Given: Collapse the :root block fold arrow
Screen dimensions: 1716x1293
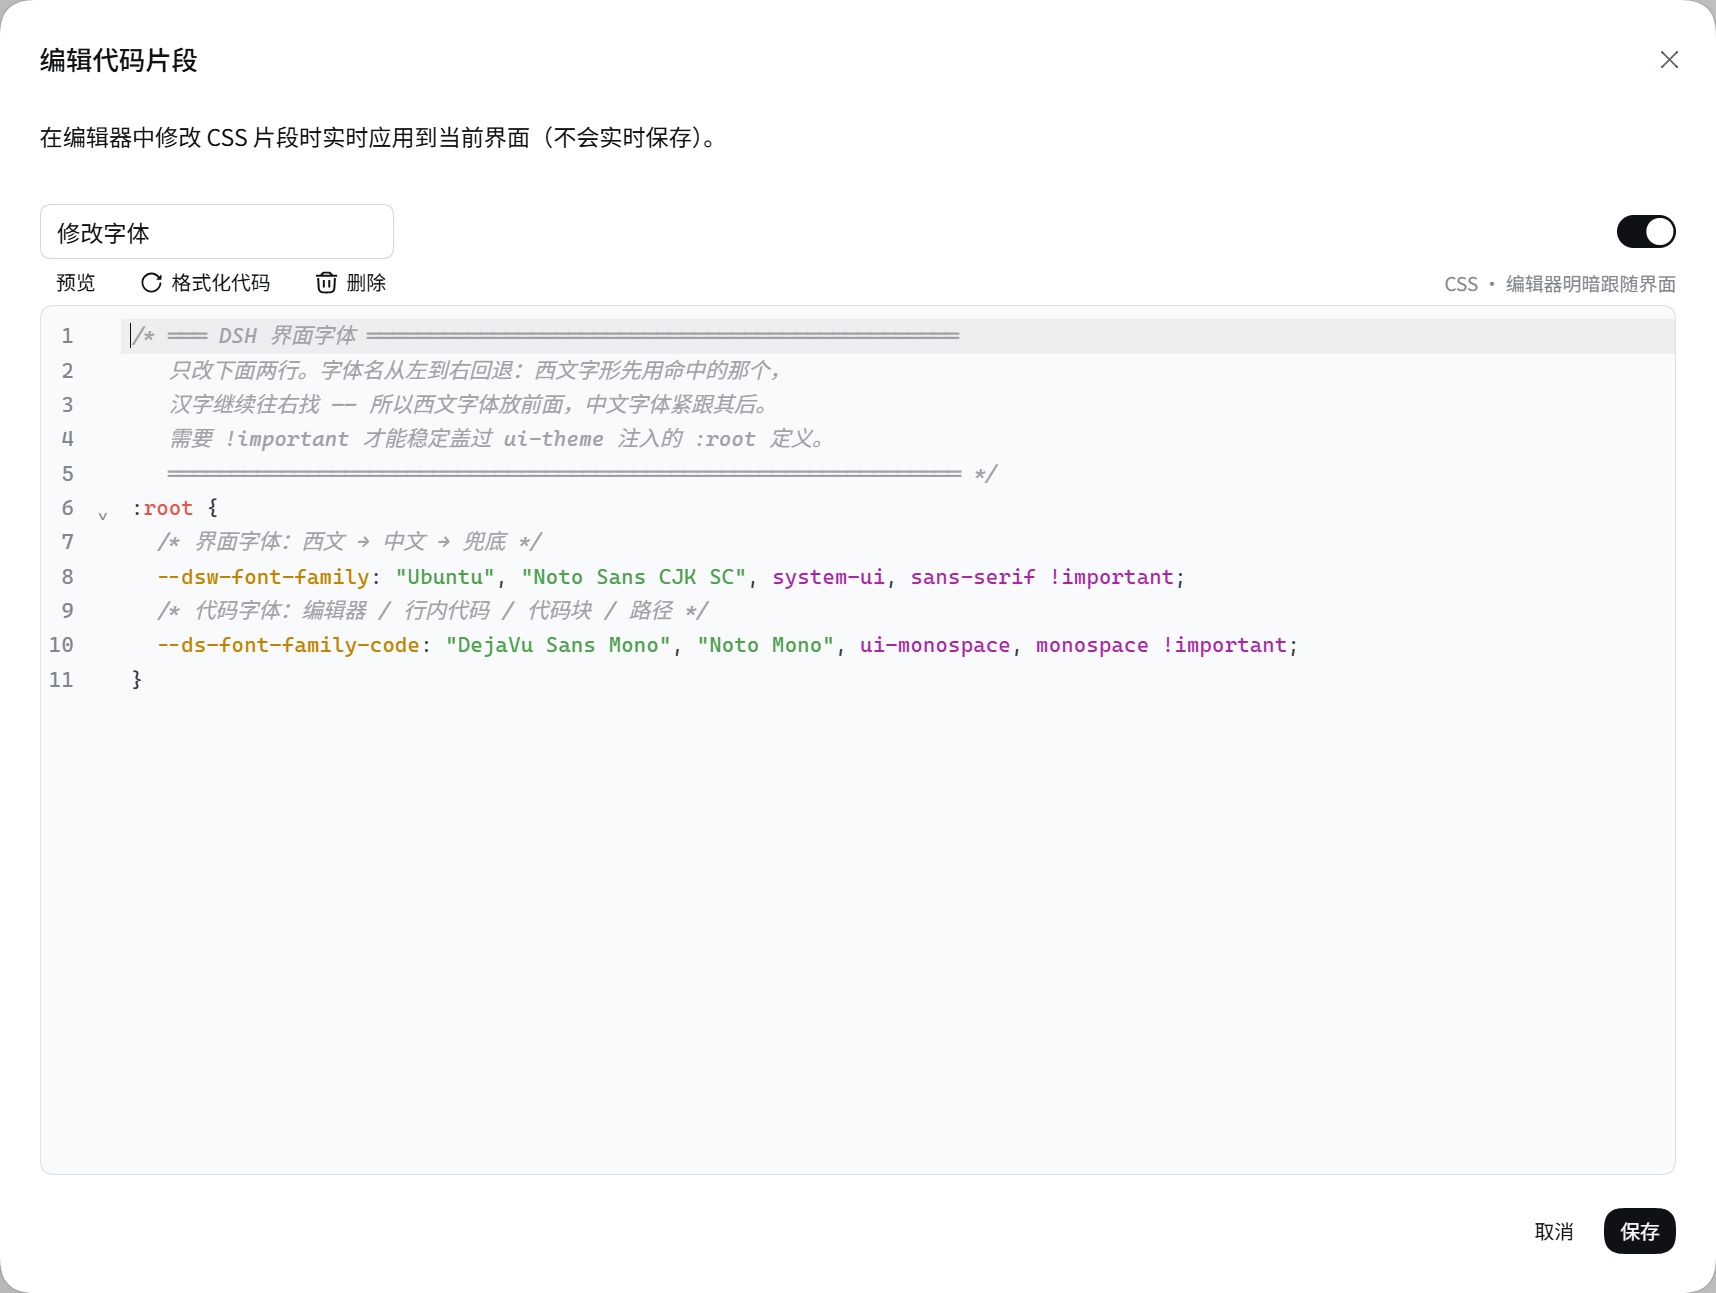Looking at the screenshot, I should (x=102, y=516).
